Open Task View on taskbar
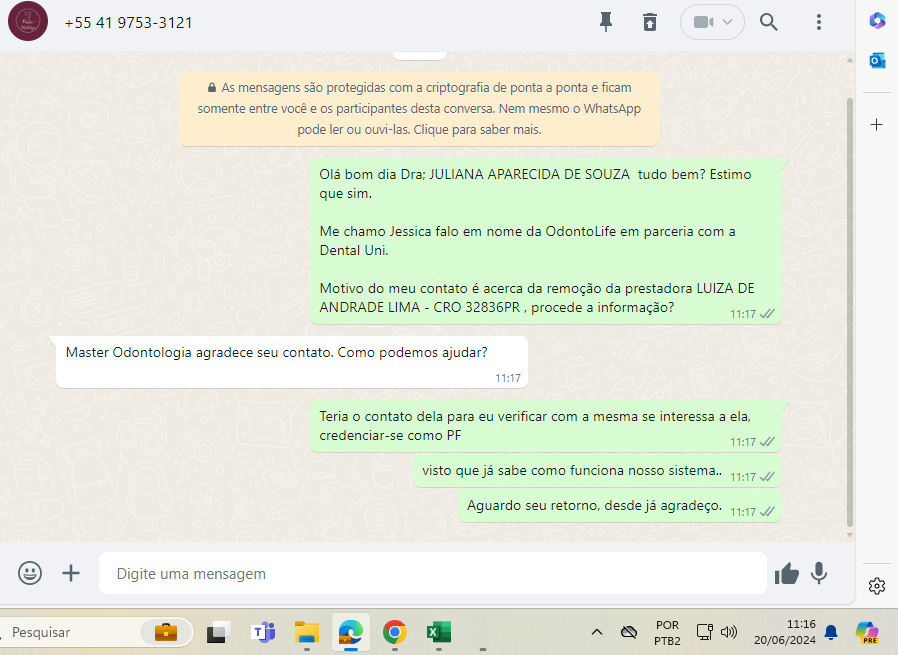898x655 pixels. pos(218,632)
